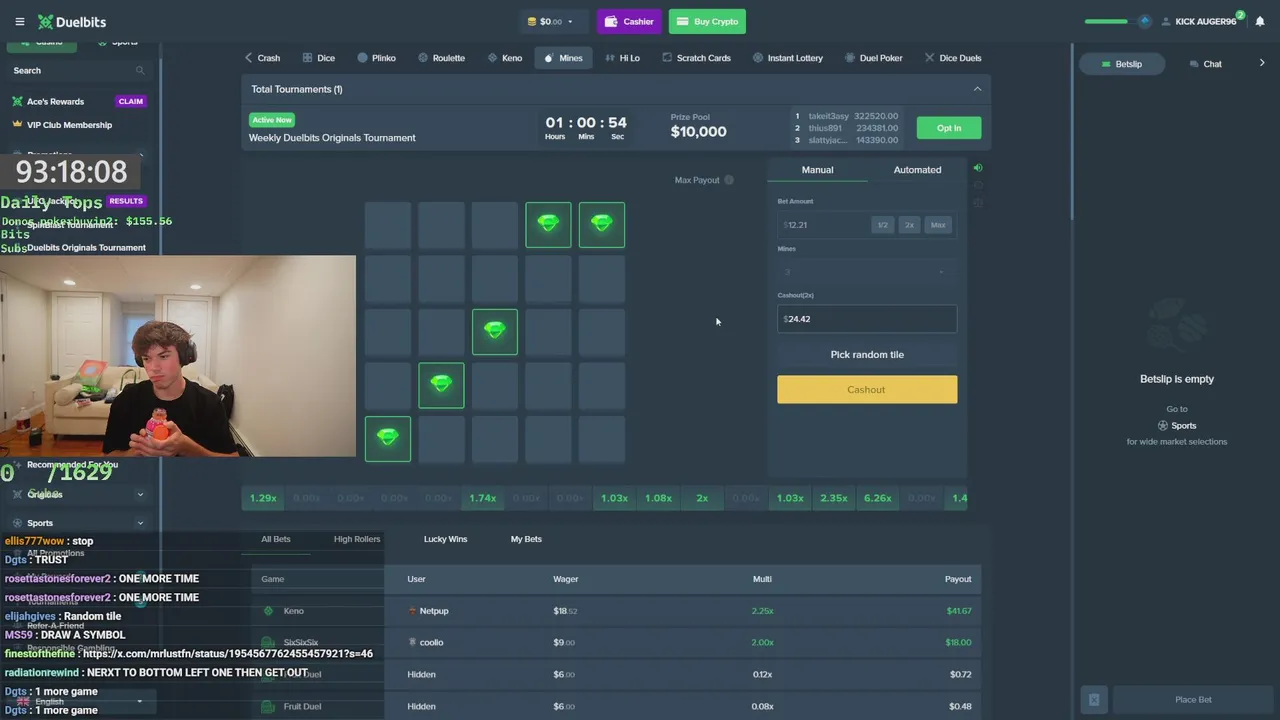
Task: Click the Duelbits logo
Action: click(72, 21)
